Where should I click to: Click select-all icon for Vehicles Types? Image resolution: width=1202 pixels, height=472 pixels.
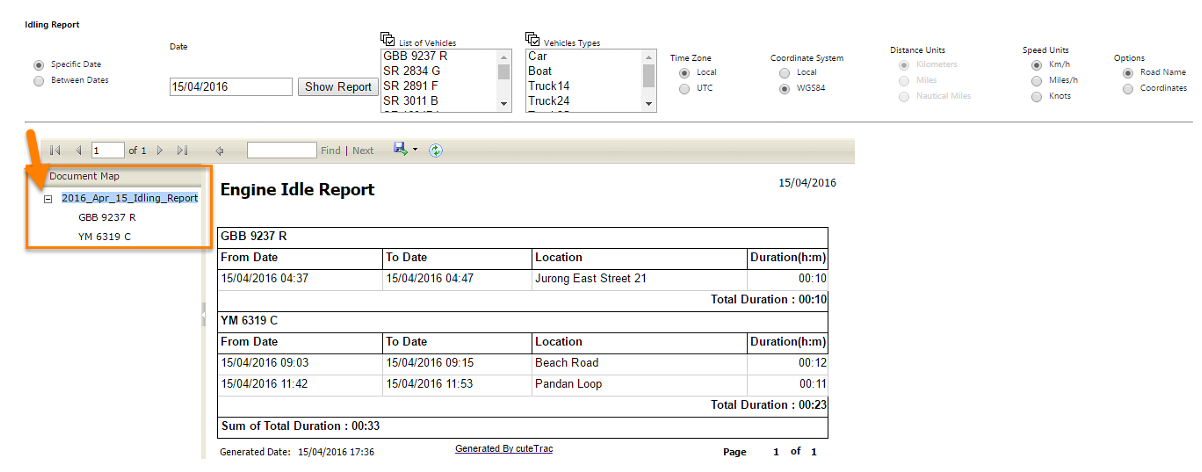point(532,39)
